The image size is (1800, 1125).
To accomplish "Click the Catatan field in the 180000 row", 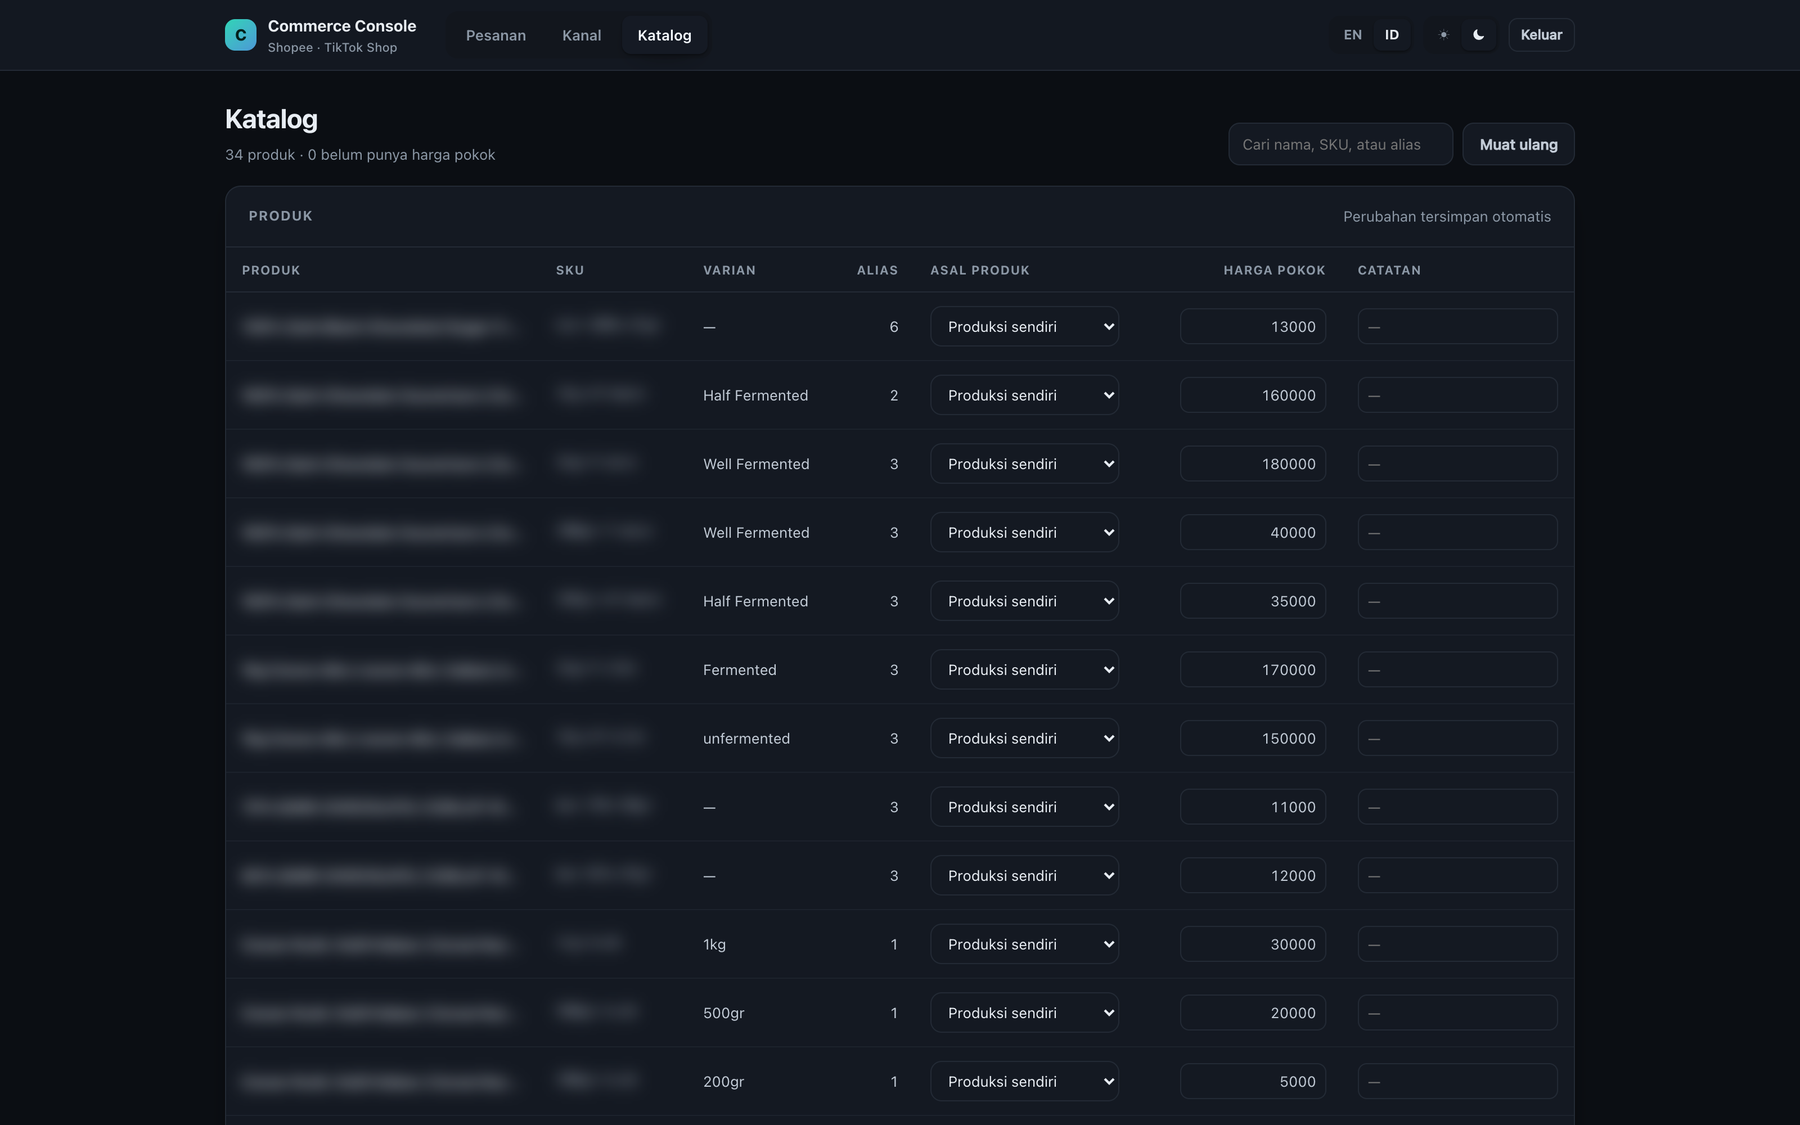I will [x=1457, y=464].
